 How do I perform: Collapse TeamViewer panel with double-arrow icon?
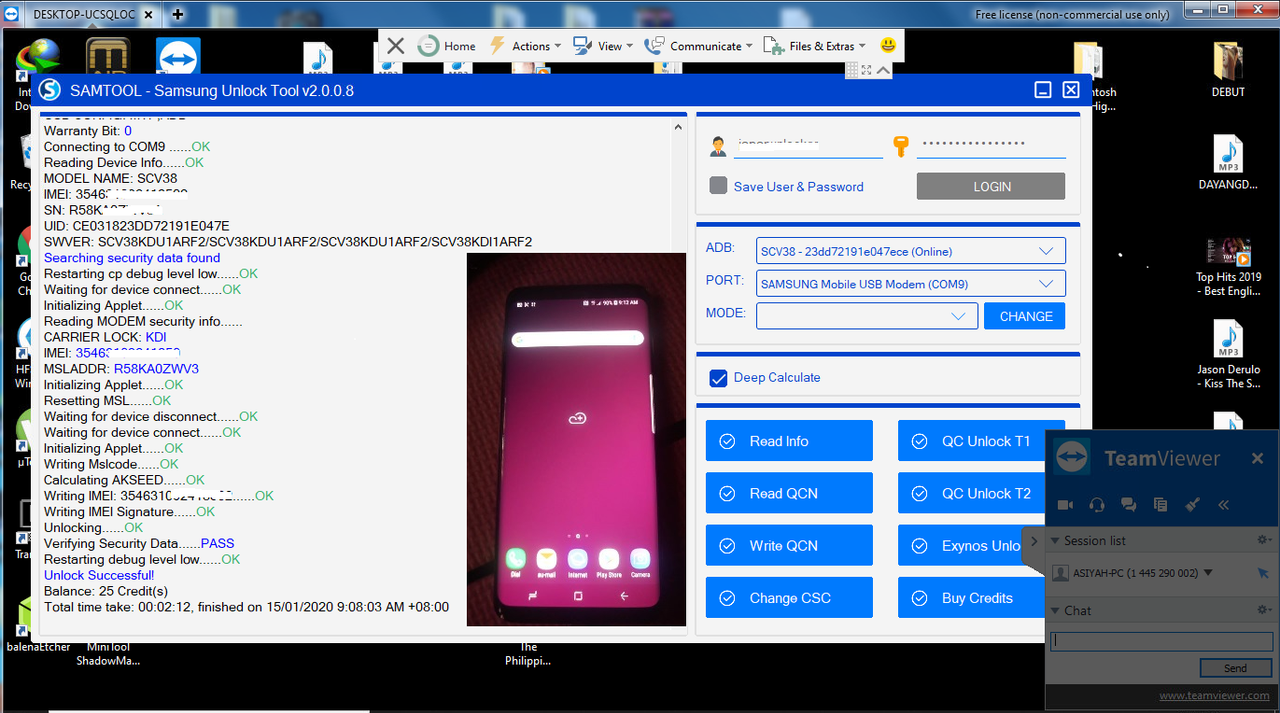(1223, 505)
